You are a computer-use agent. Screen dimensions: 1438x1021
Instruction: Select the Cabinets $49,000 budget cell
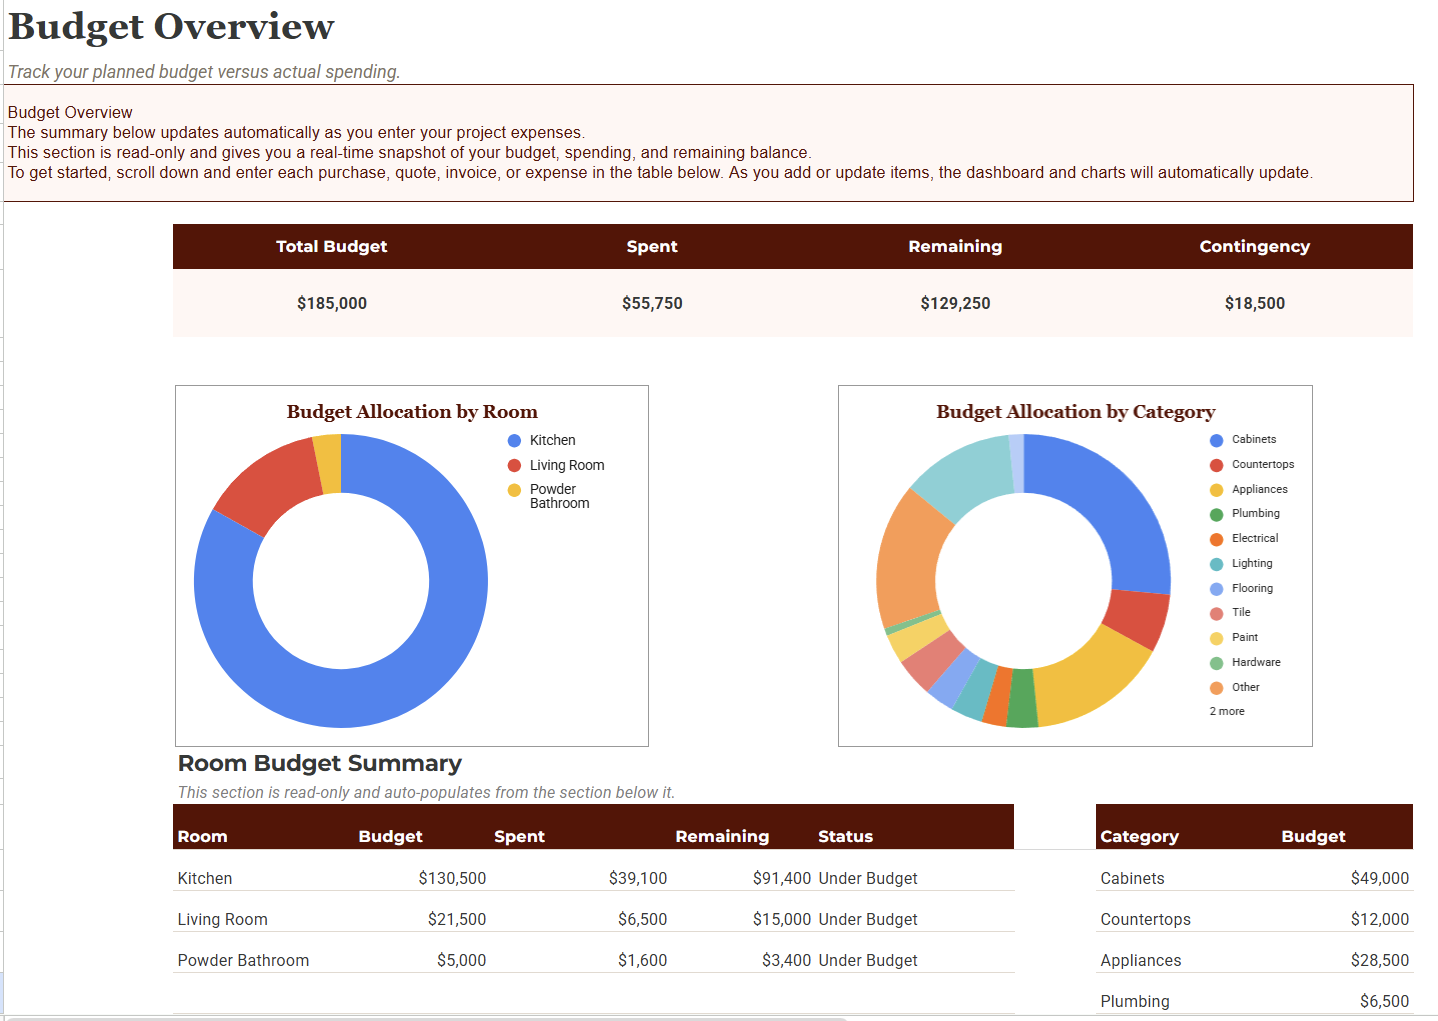[x=1379, y=878]
